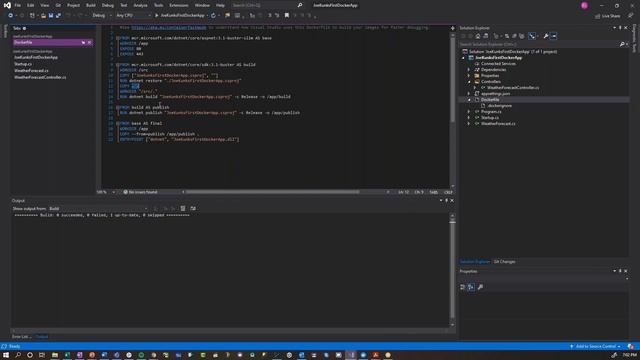Open File Explorer from taskbar

[55, 355]
